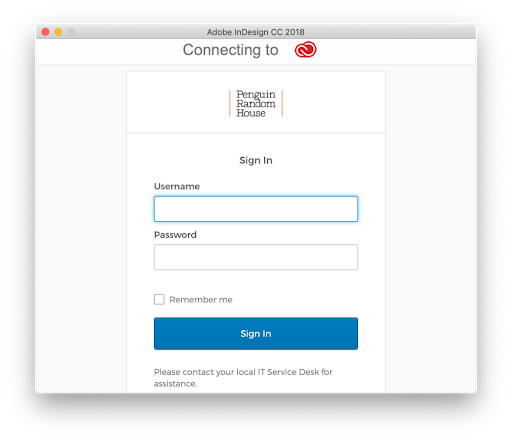Click the grey background right of the login card

coord(431,229)
